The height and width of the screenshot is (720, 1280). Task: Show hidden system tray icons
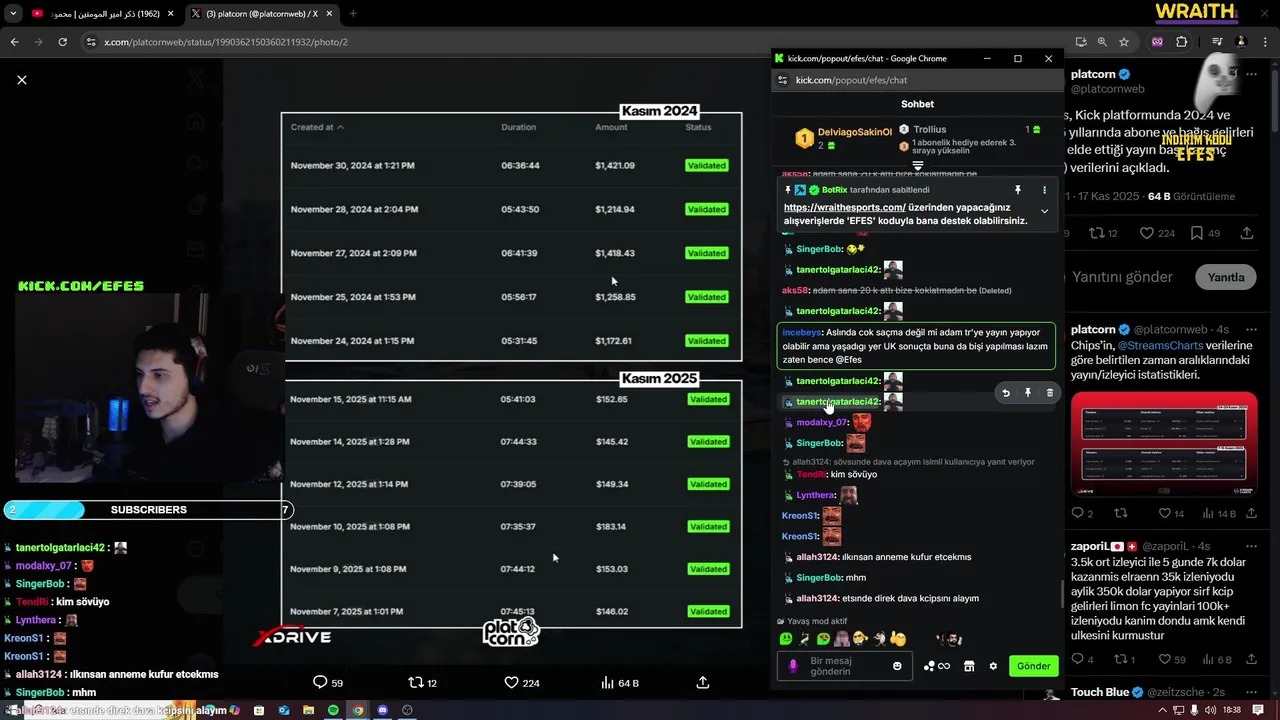pyautogui.click(x=1162, y=710)
